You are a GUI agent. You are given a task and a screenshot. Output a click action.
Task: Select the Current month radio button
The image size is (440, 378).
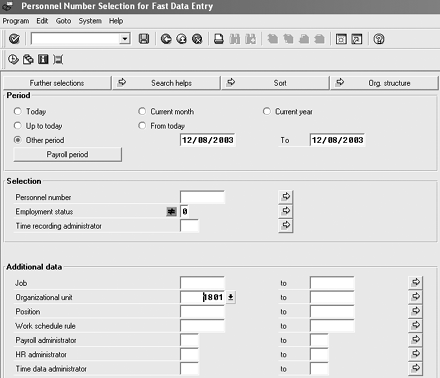point(142,111)
